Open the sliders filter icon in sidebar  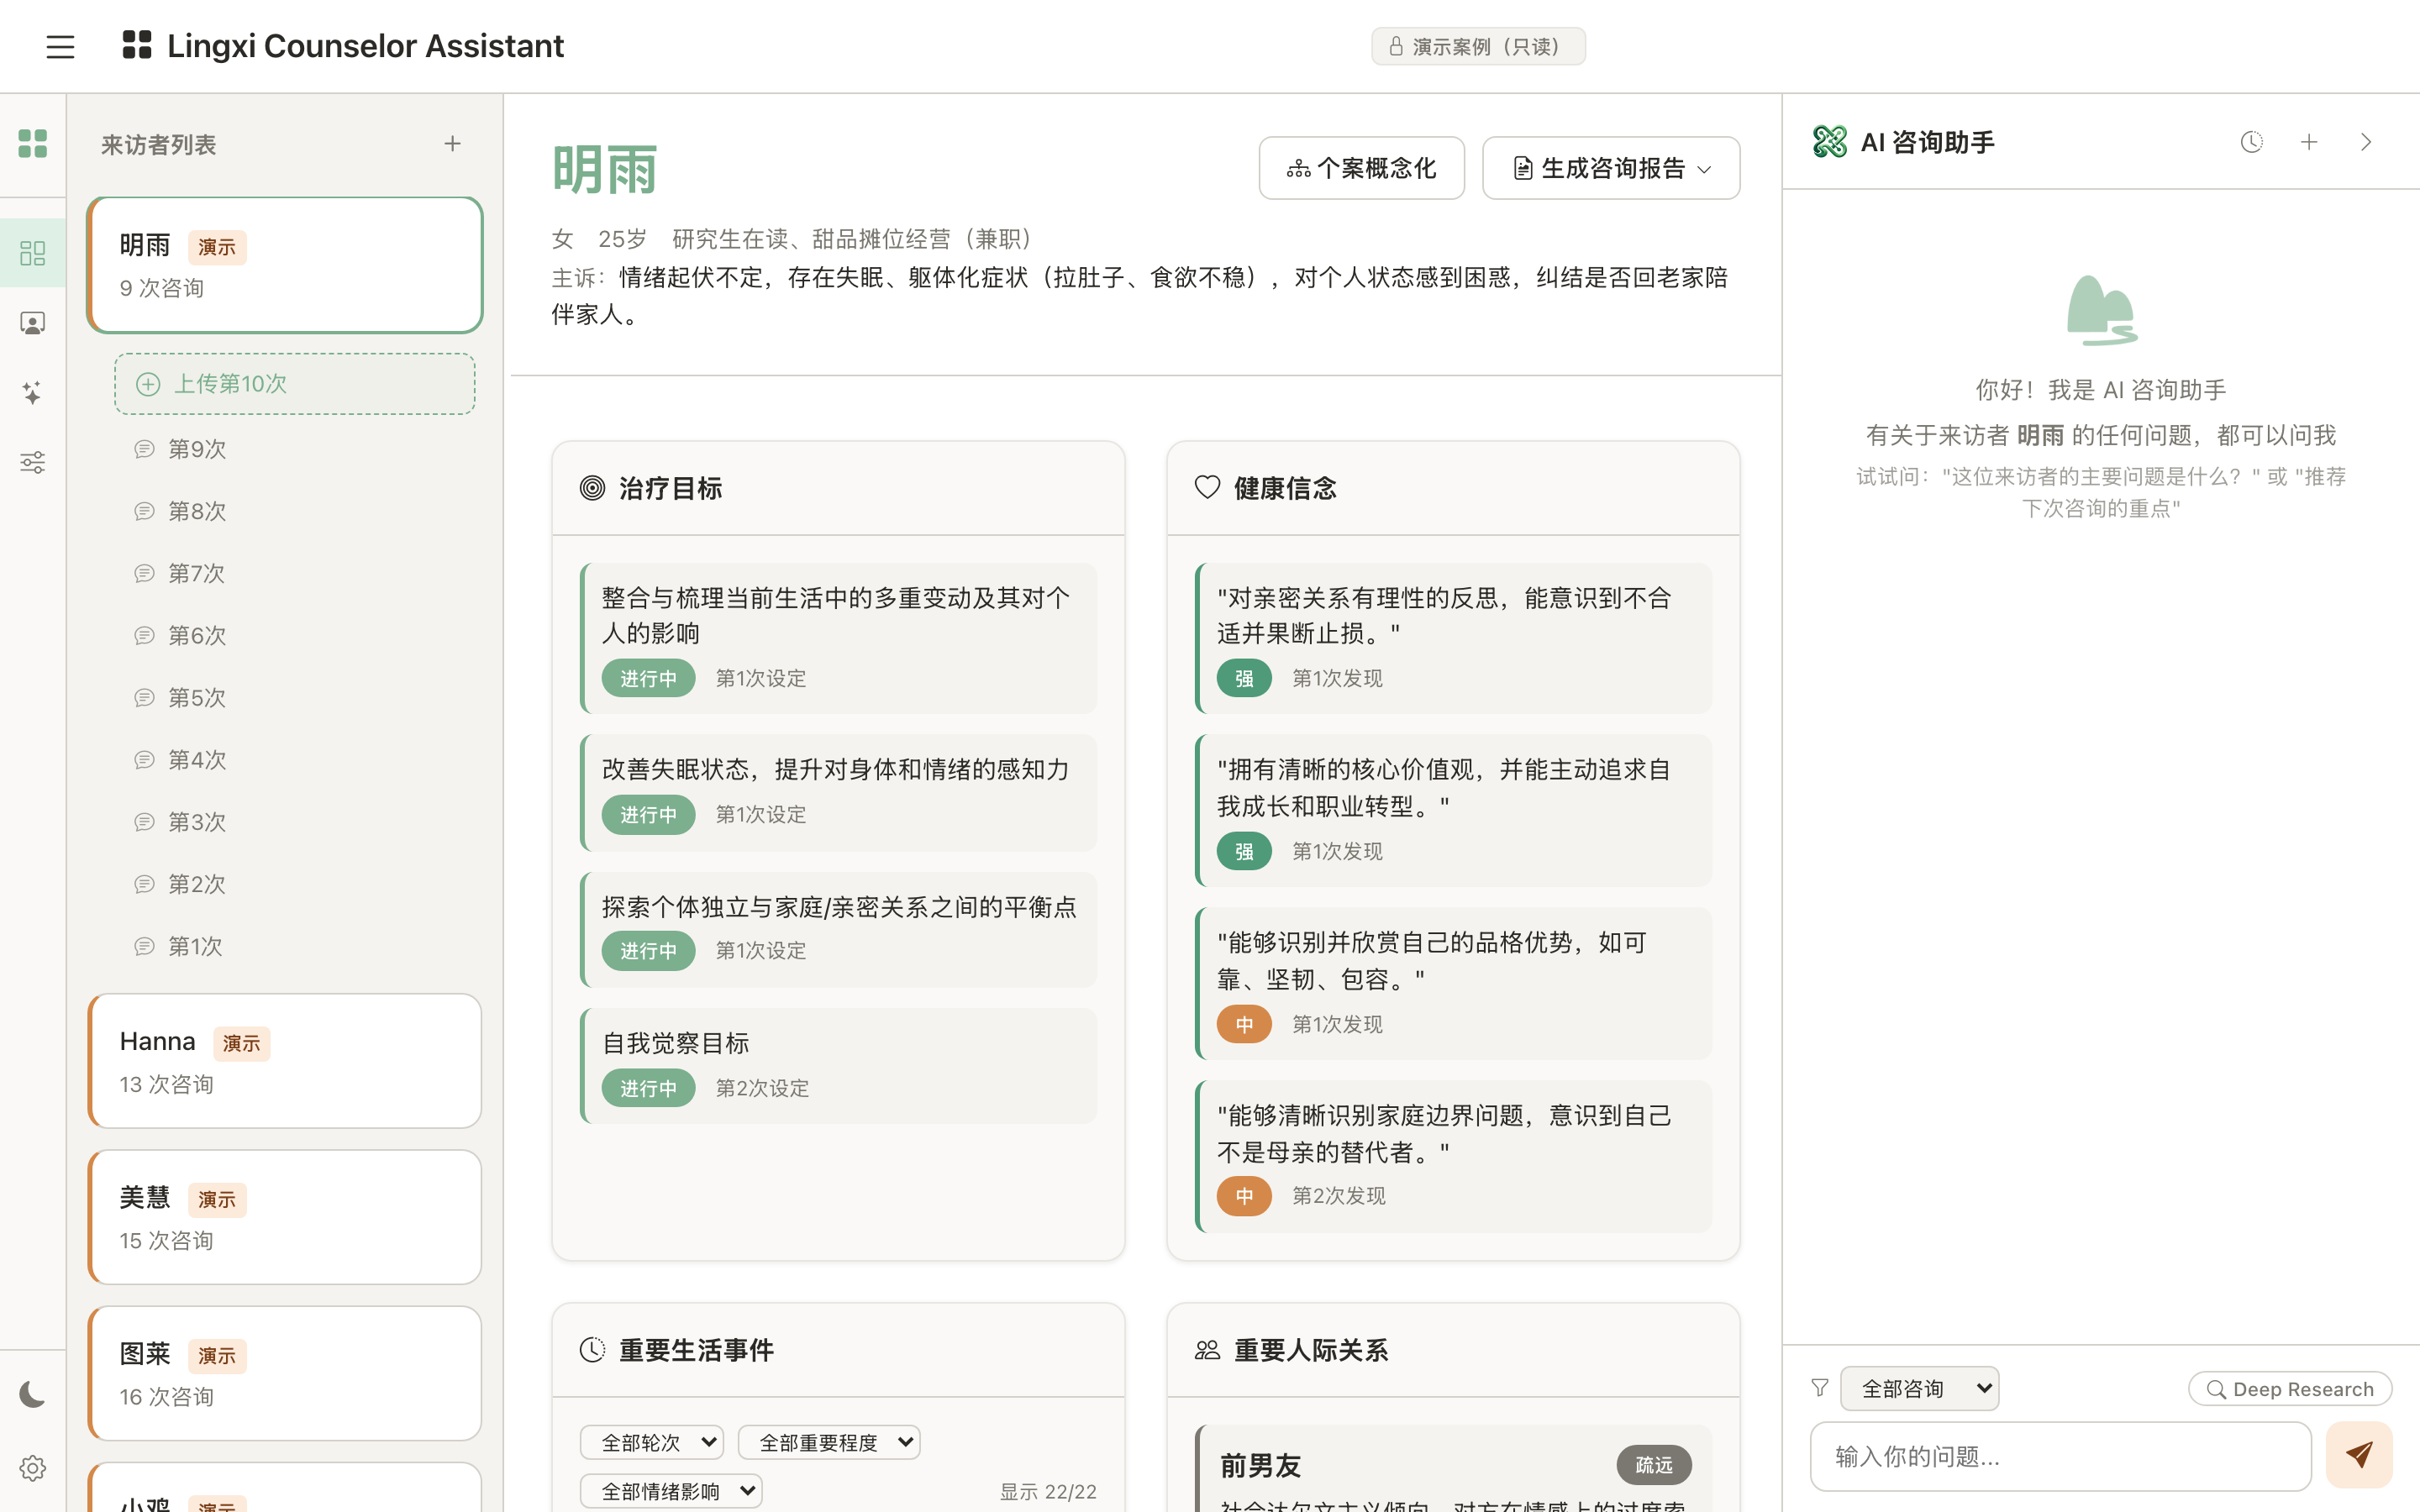click(33, 462)
